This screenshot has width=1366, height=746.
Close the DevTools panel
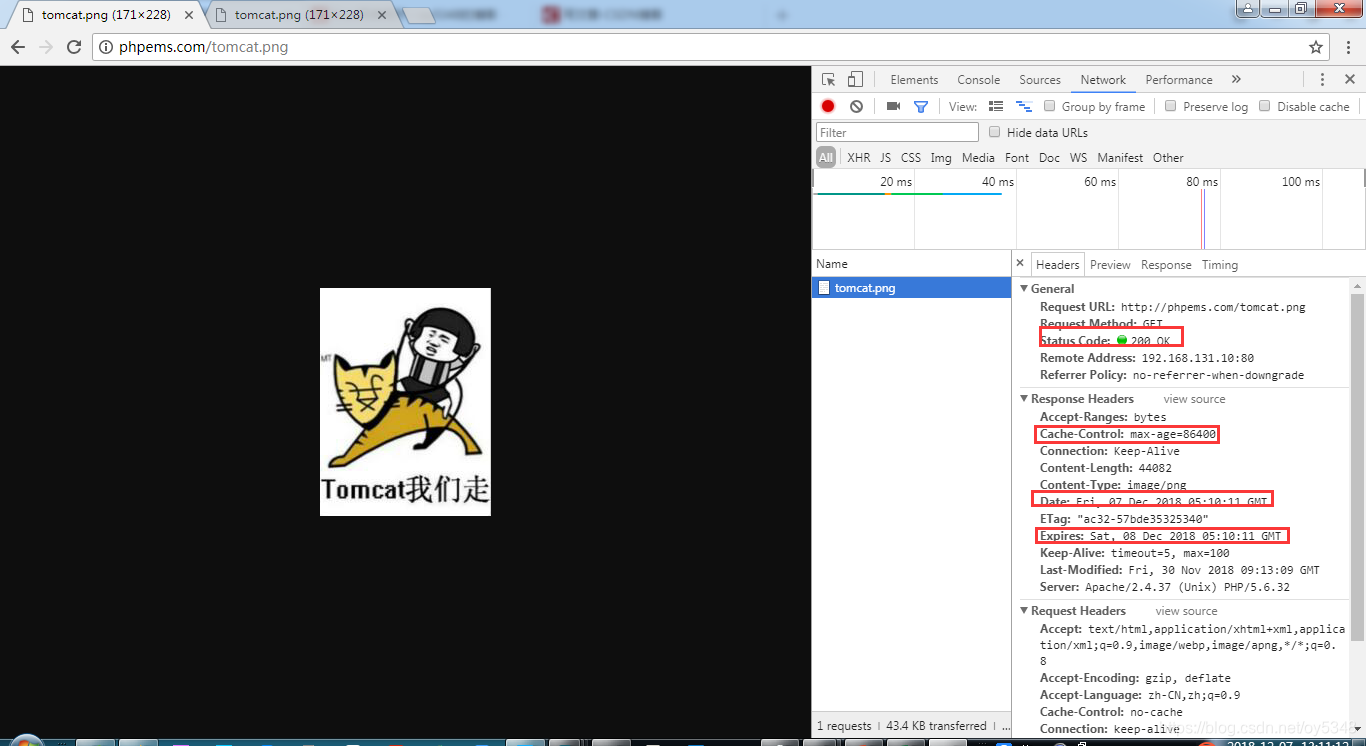click(1349, 80)
